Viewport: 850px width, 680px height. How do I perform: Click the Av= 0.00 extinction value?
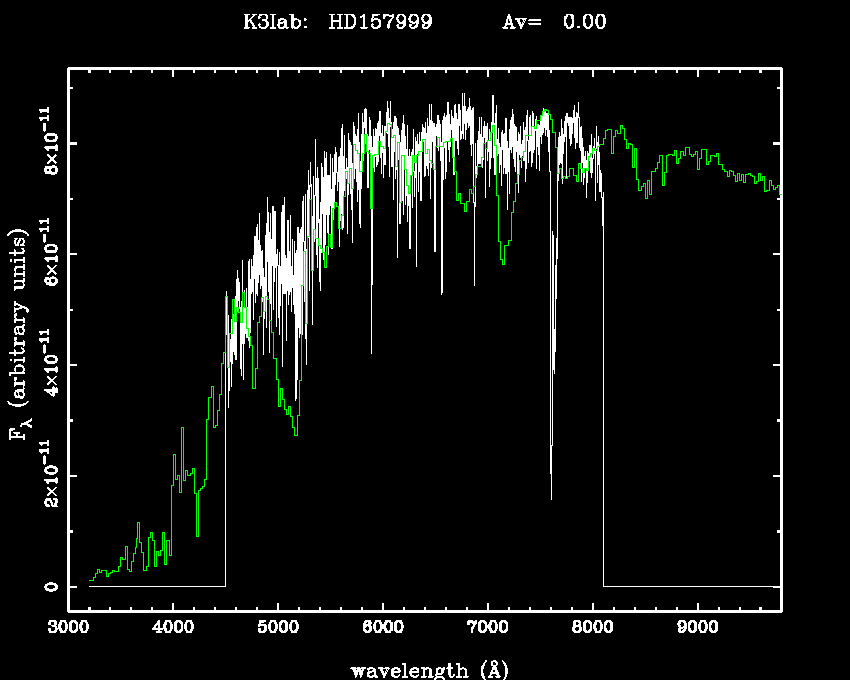tap(553, 22)
